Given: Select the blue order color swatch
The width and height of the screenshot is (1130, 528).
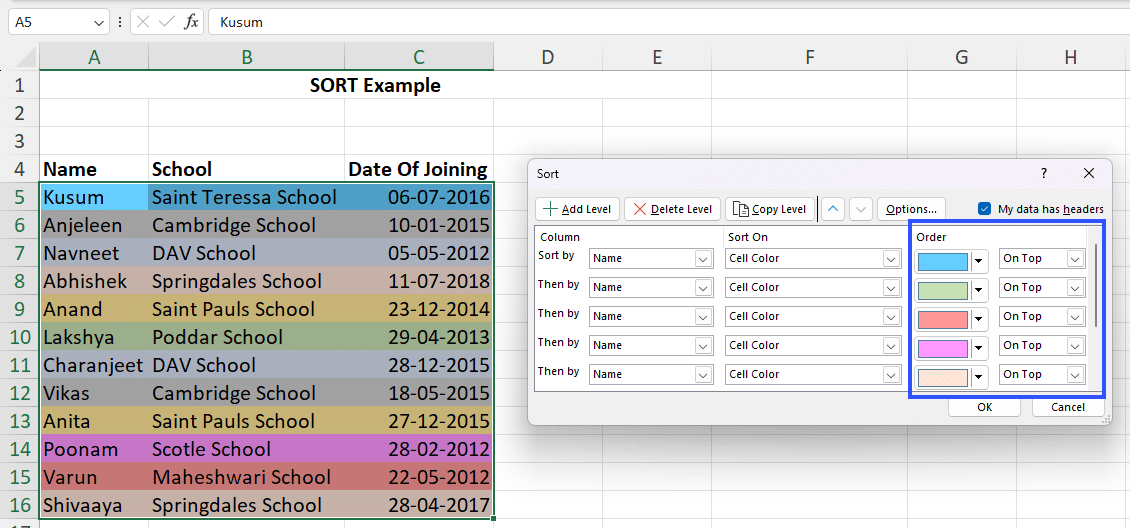Looking at the screenshot, I should [943, 260].
